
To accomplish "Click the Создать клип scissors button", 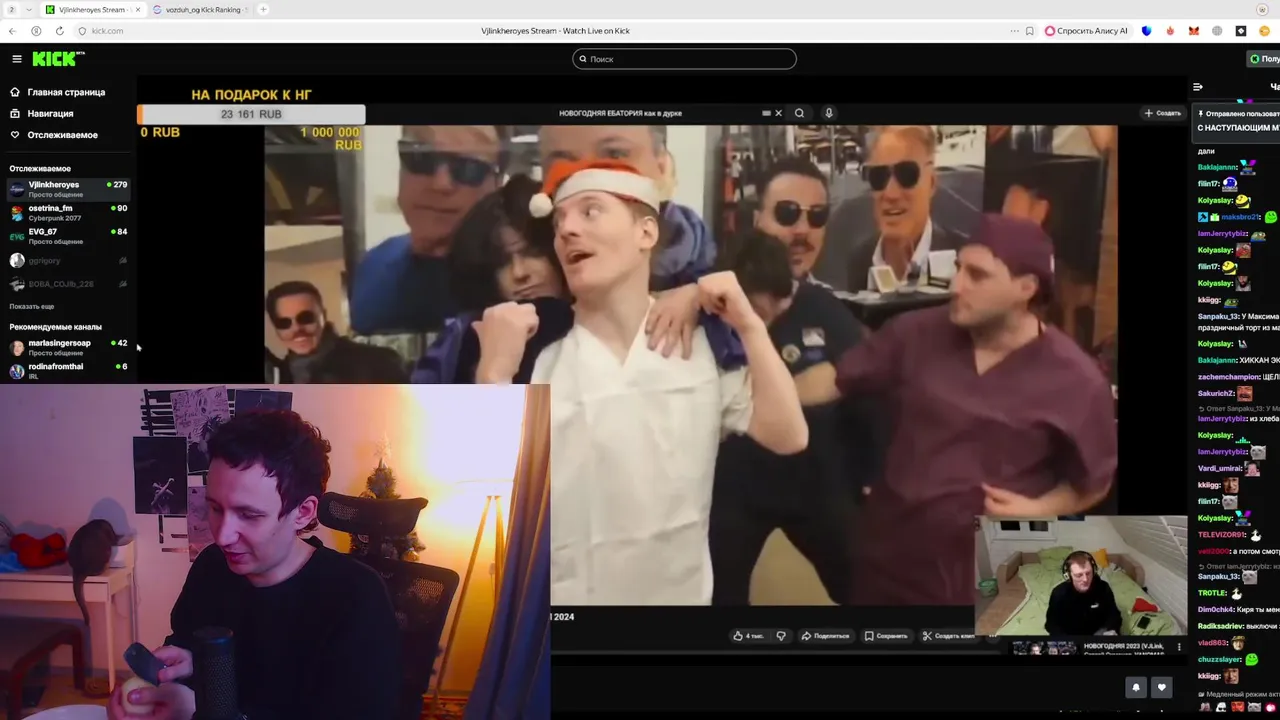I will tap(948, 636).
